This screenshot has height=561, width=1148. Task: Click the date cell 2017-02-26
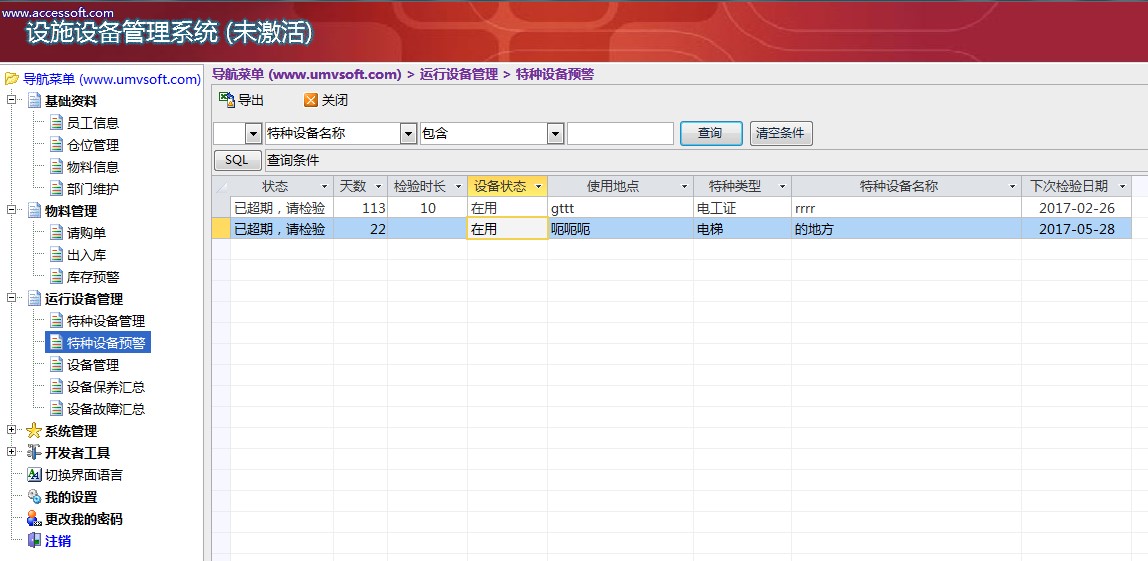[1076, 208]
